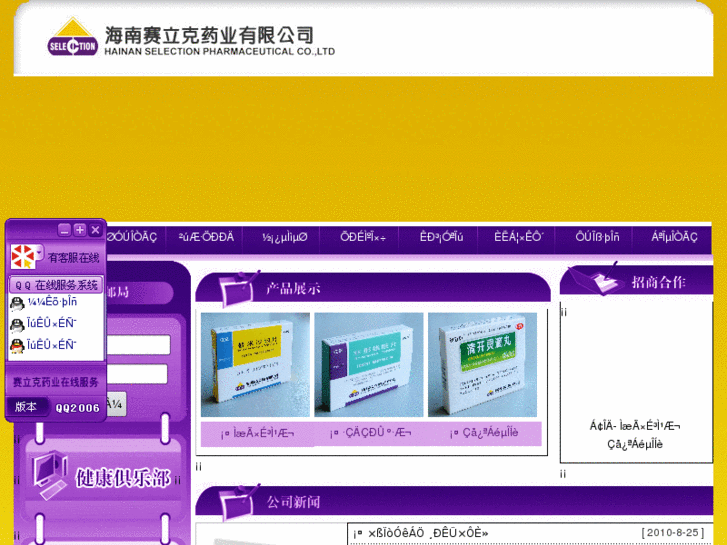The image size is (727, 545).
Task: Open the green '滴开灵' medicine box thumbnail
Action: [483, 365]
